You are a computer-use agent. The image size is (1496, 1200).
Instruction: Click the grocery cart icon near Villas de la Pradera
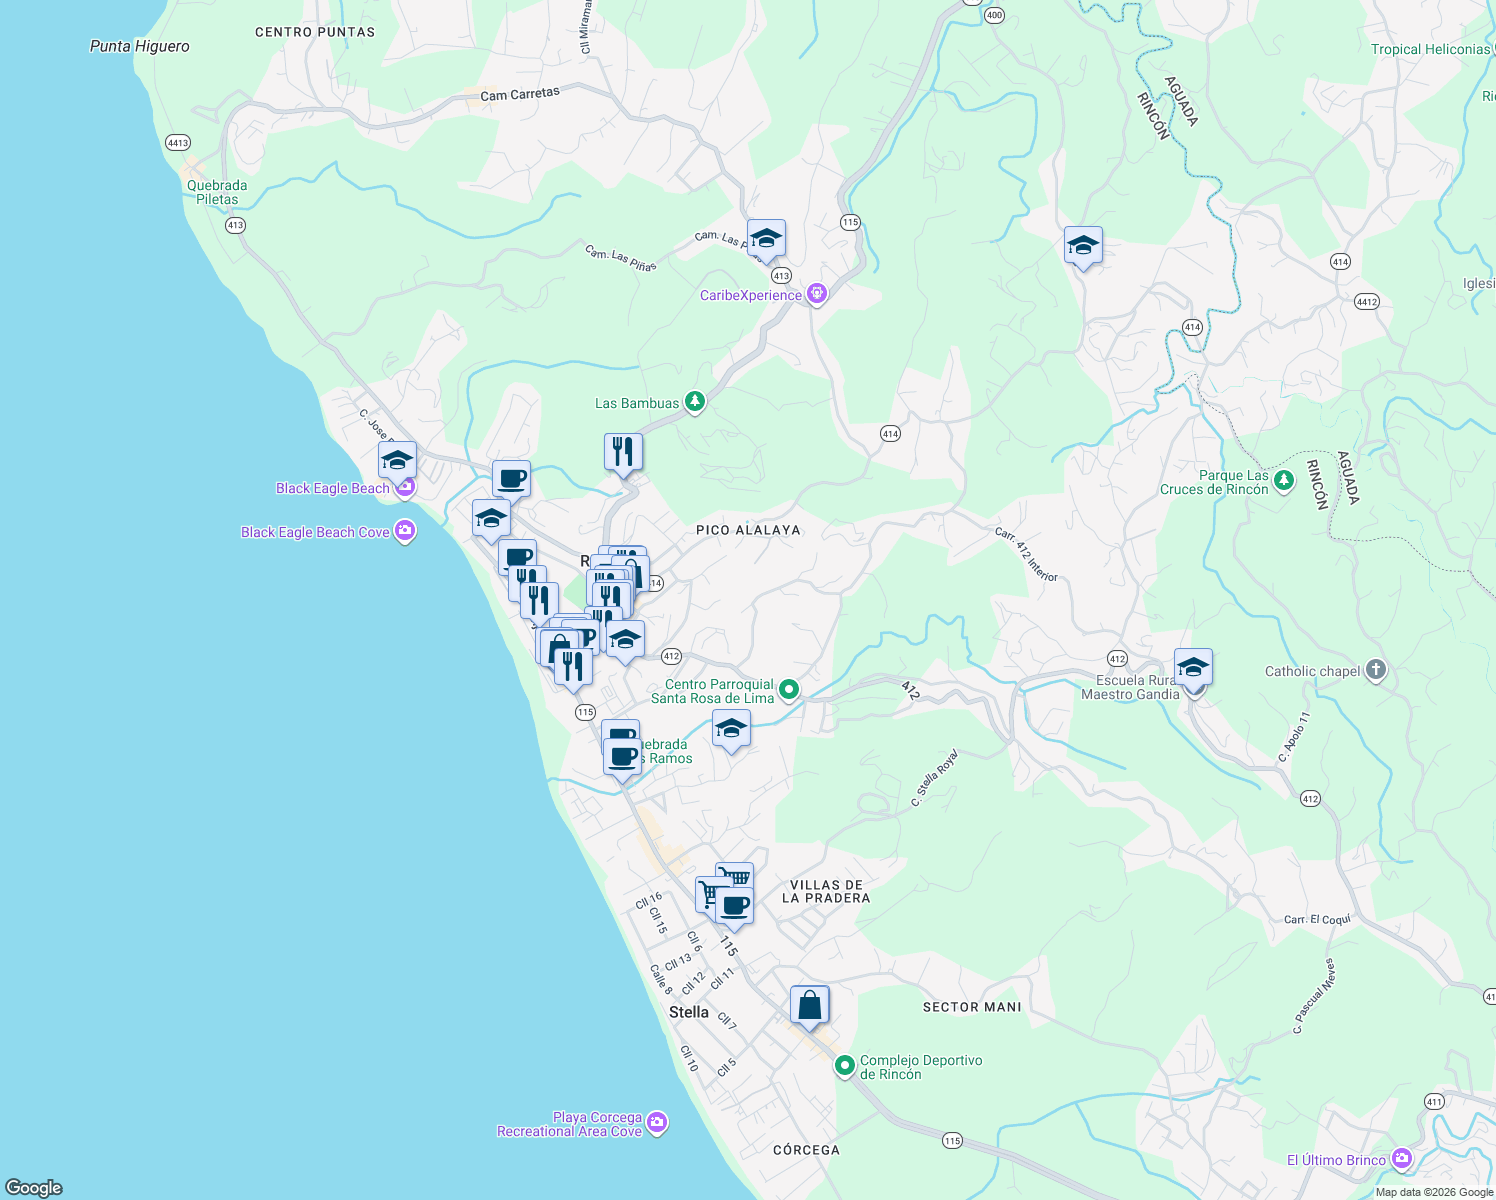(x=735, y=873)
